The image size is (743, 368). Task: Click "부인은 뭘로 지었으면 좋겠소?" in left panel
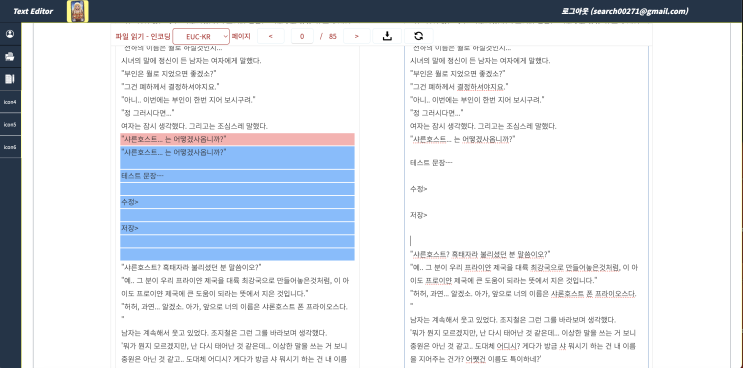(x=169, y=74)
